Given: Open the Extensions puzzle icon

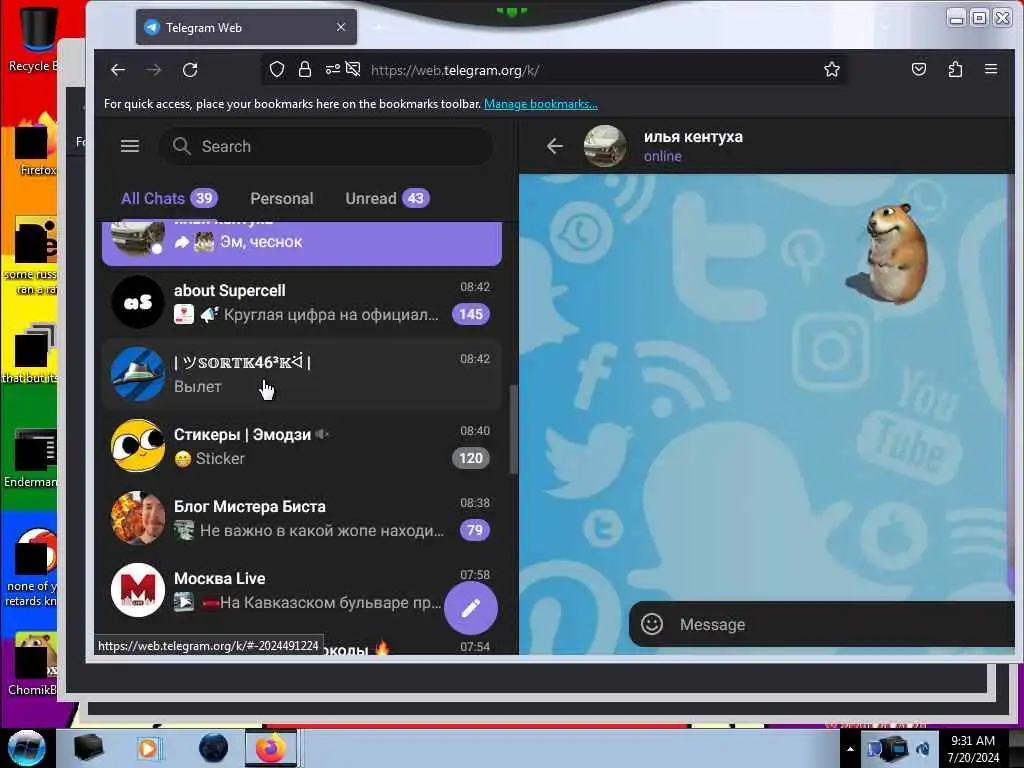Looking at the screenshot, I should tap(955, 69).
